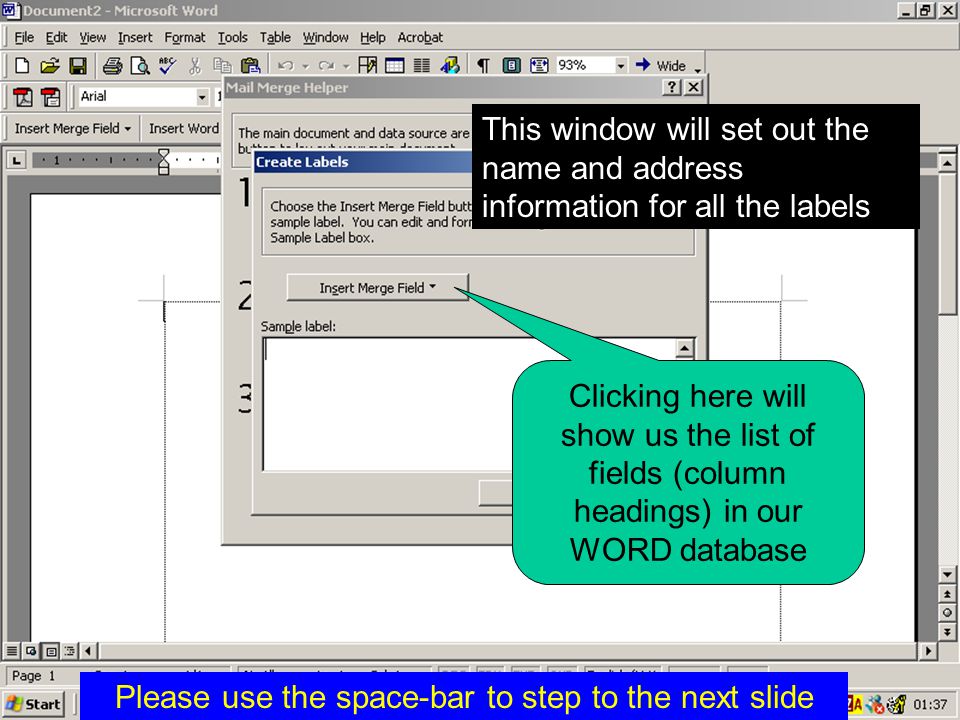Open Insert Word Field dropdown
Image resolution: width=960 pixels, height=720 pixels.
point(184,129)
